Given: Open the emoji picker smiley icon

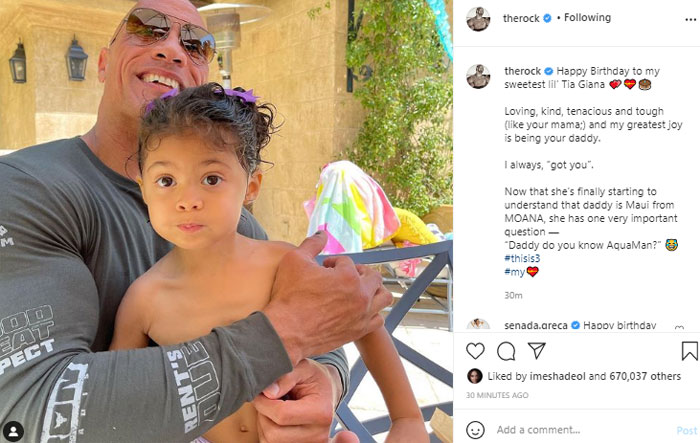Looking at the screenshot, I should 475,430.
